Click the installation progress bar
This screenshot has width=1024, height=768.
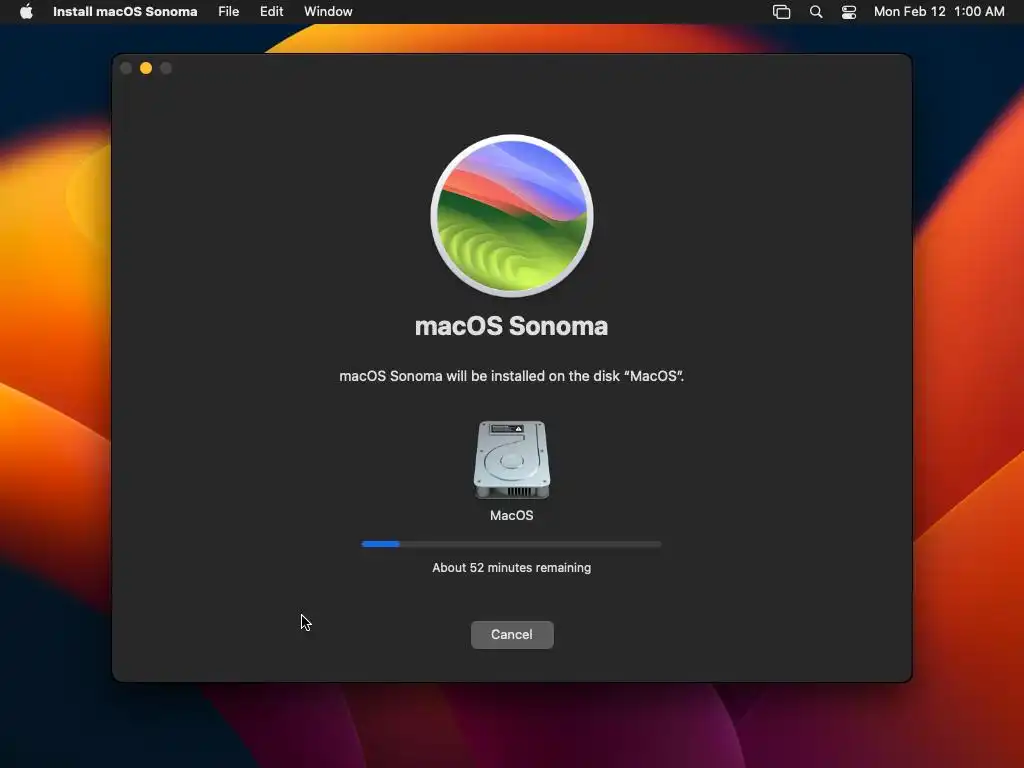point(511,544)
